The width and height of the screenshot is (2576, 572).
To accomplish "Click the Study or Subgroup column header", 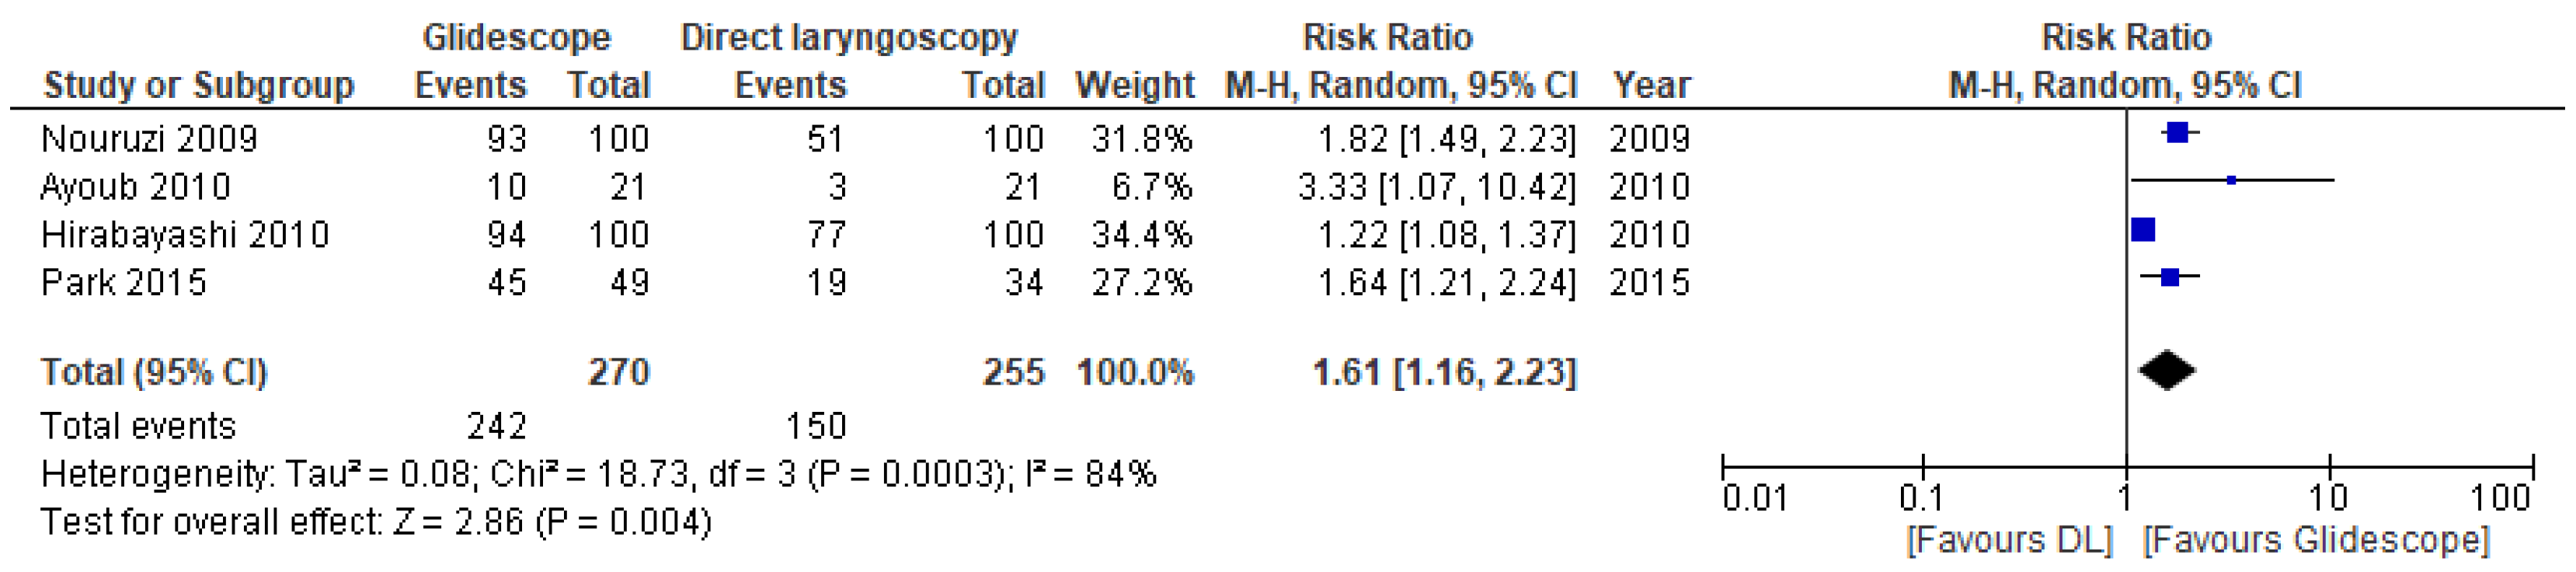I will [x=198, y=85].
